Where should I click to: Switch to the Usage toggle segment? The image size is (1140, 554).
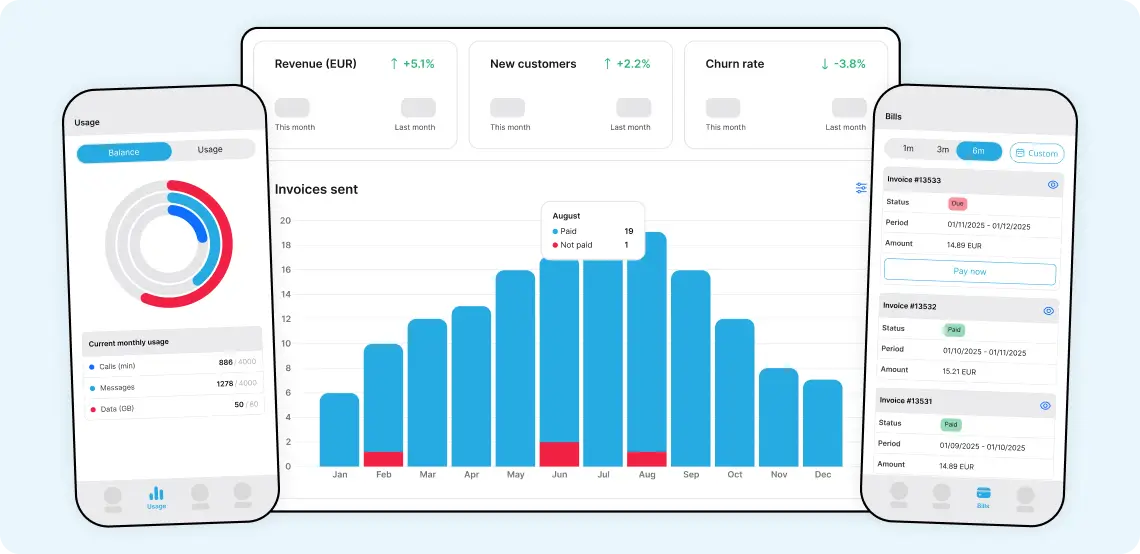pos(210,150)
